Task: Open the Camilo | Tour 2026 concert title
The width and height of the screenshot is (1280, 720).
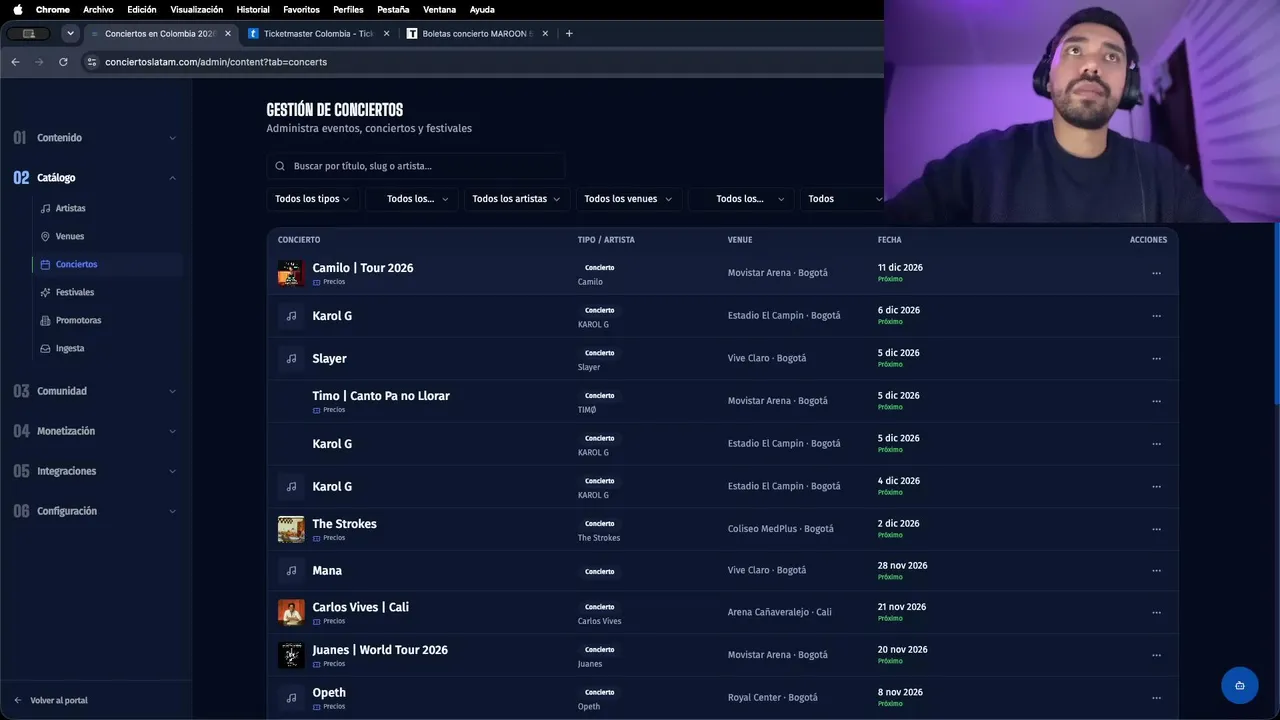Action: pos(362,268)
